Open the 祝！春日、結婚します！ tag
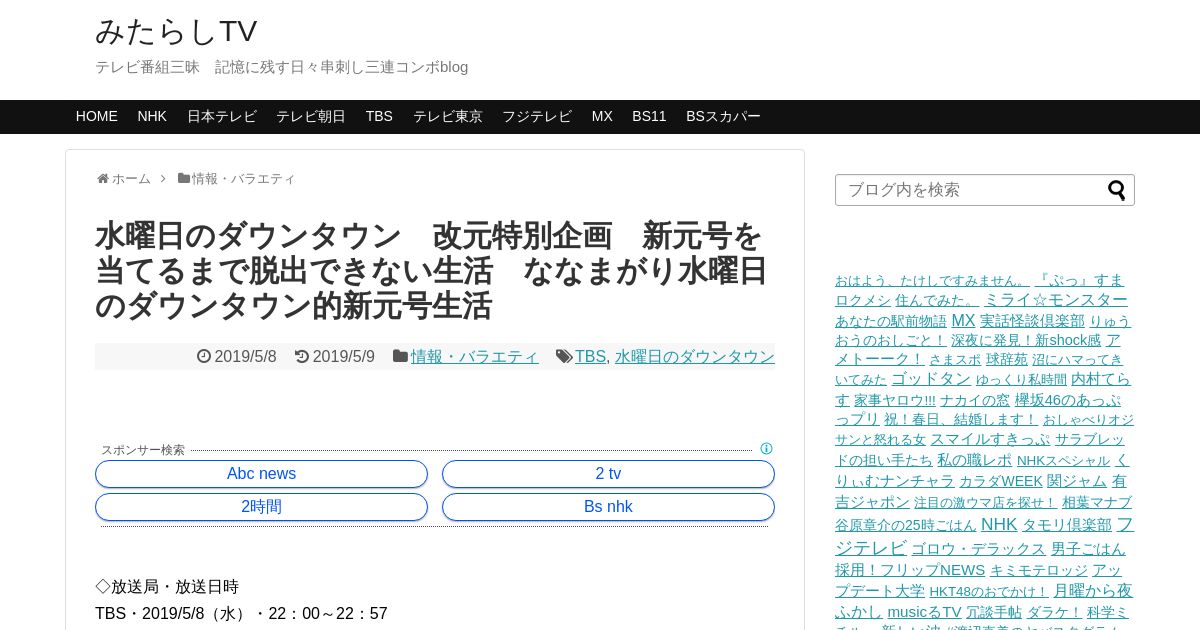This screenshot has height=630, width=1200. coord(961,419)
